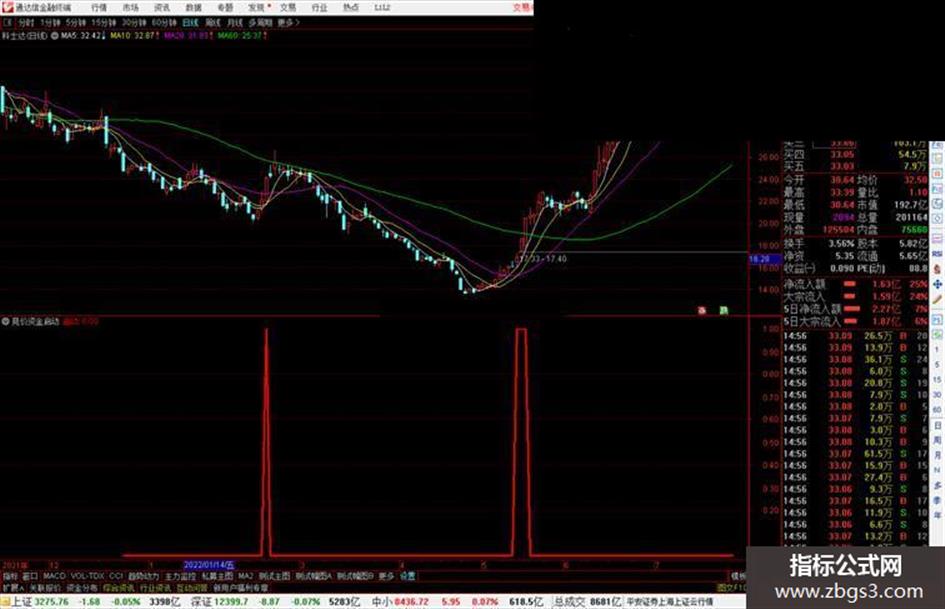Click the MA10 indicator value label

pyautogui.click(x=134, y=36)
